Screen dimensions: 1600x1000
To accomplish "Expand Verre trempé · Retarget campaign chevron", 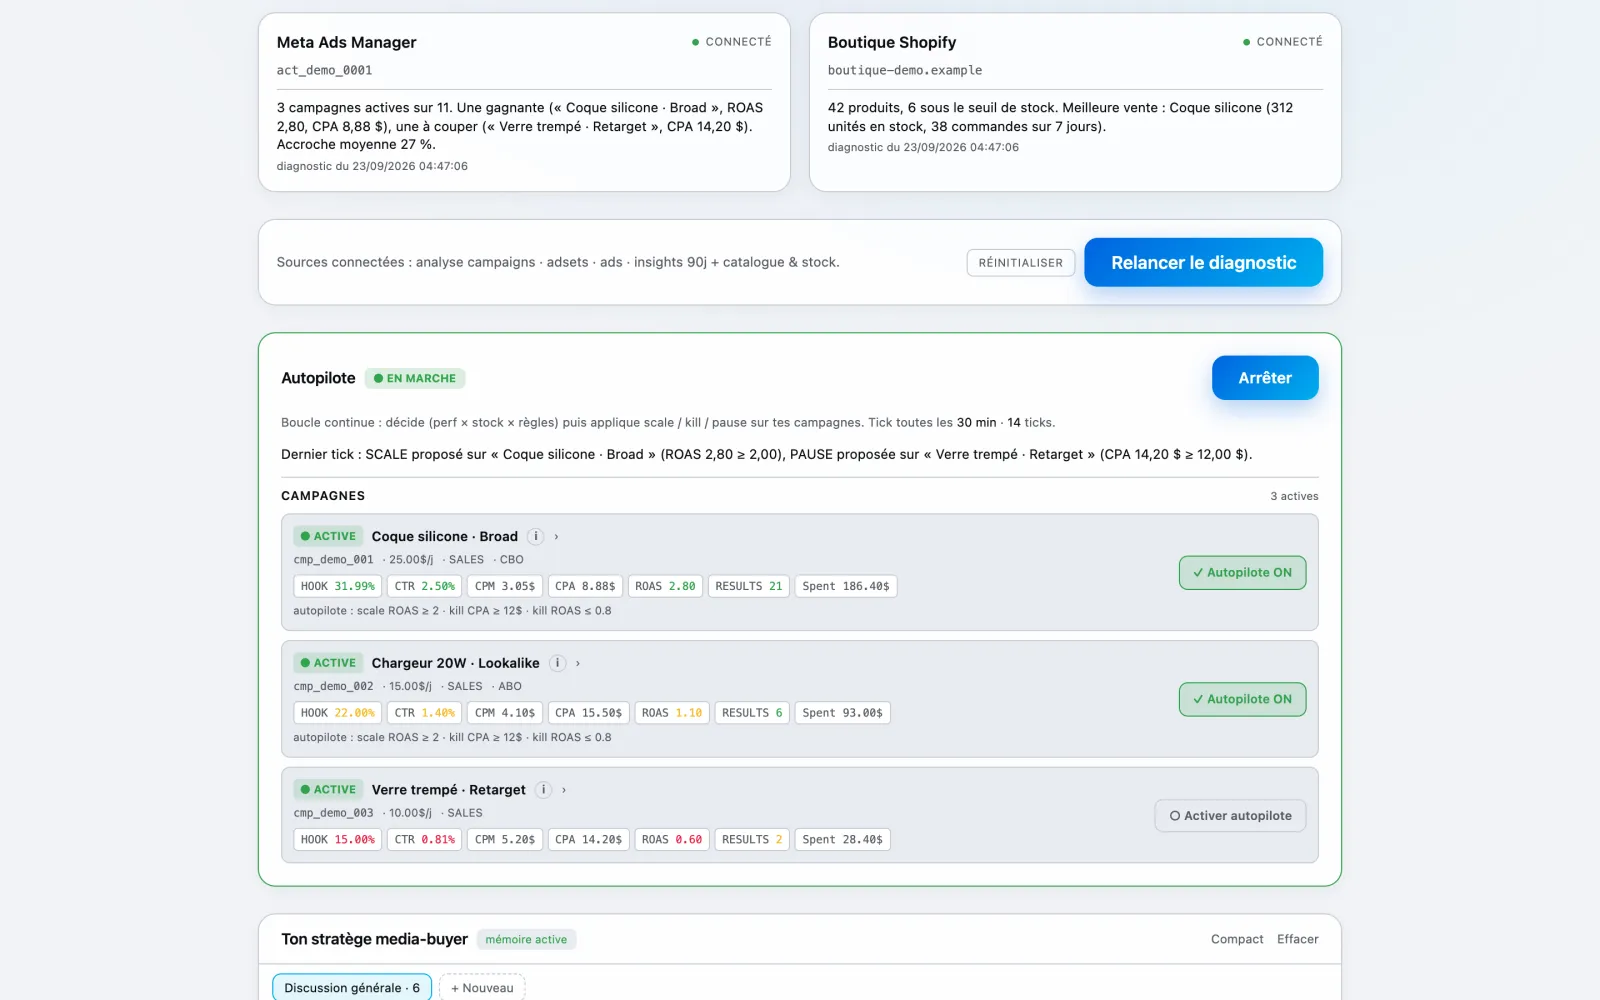I will coord(564,790).
